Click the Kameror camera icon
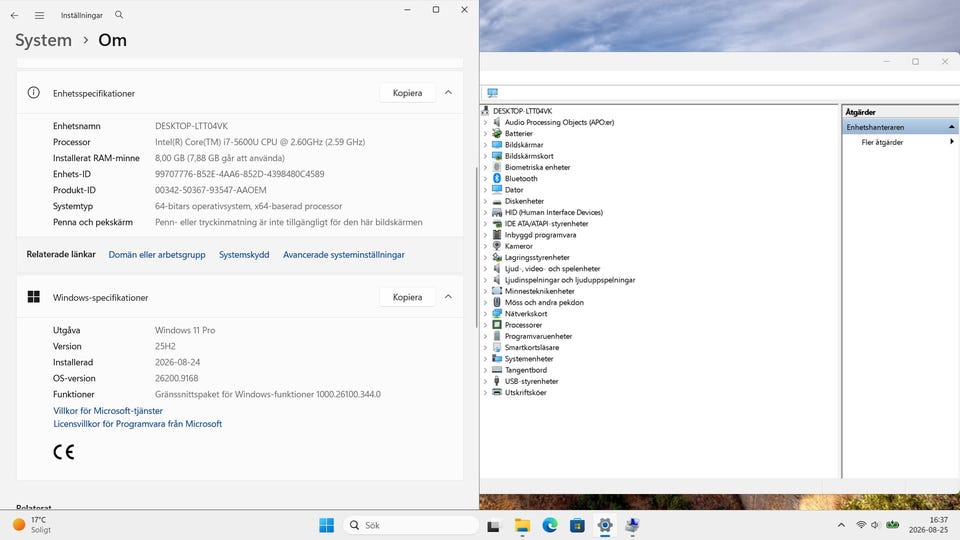Image resolution: width=960 pixels, height=540 pixels. [x=497, y=246]
